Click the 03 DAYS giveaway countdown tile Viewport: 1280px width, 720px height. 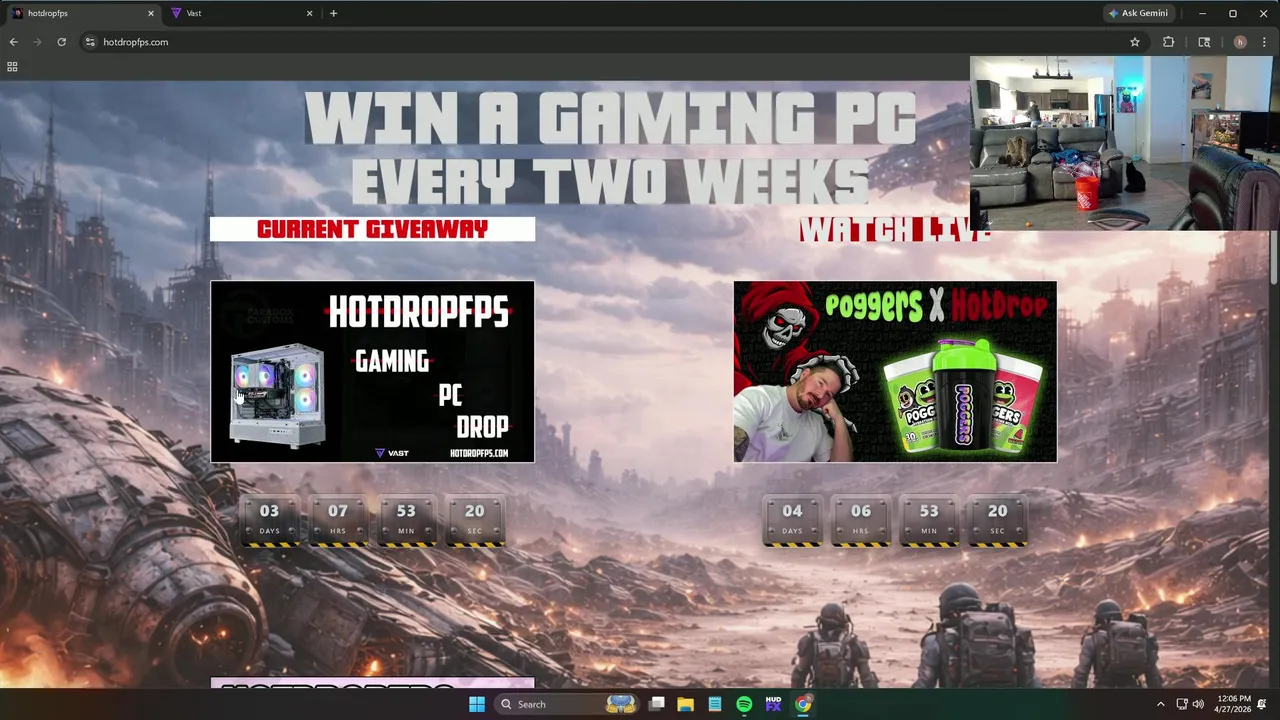coord(269,521)
